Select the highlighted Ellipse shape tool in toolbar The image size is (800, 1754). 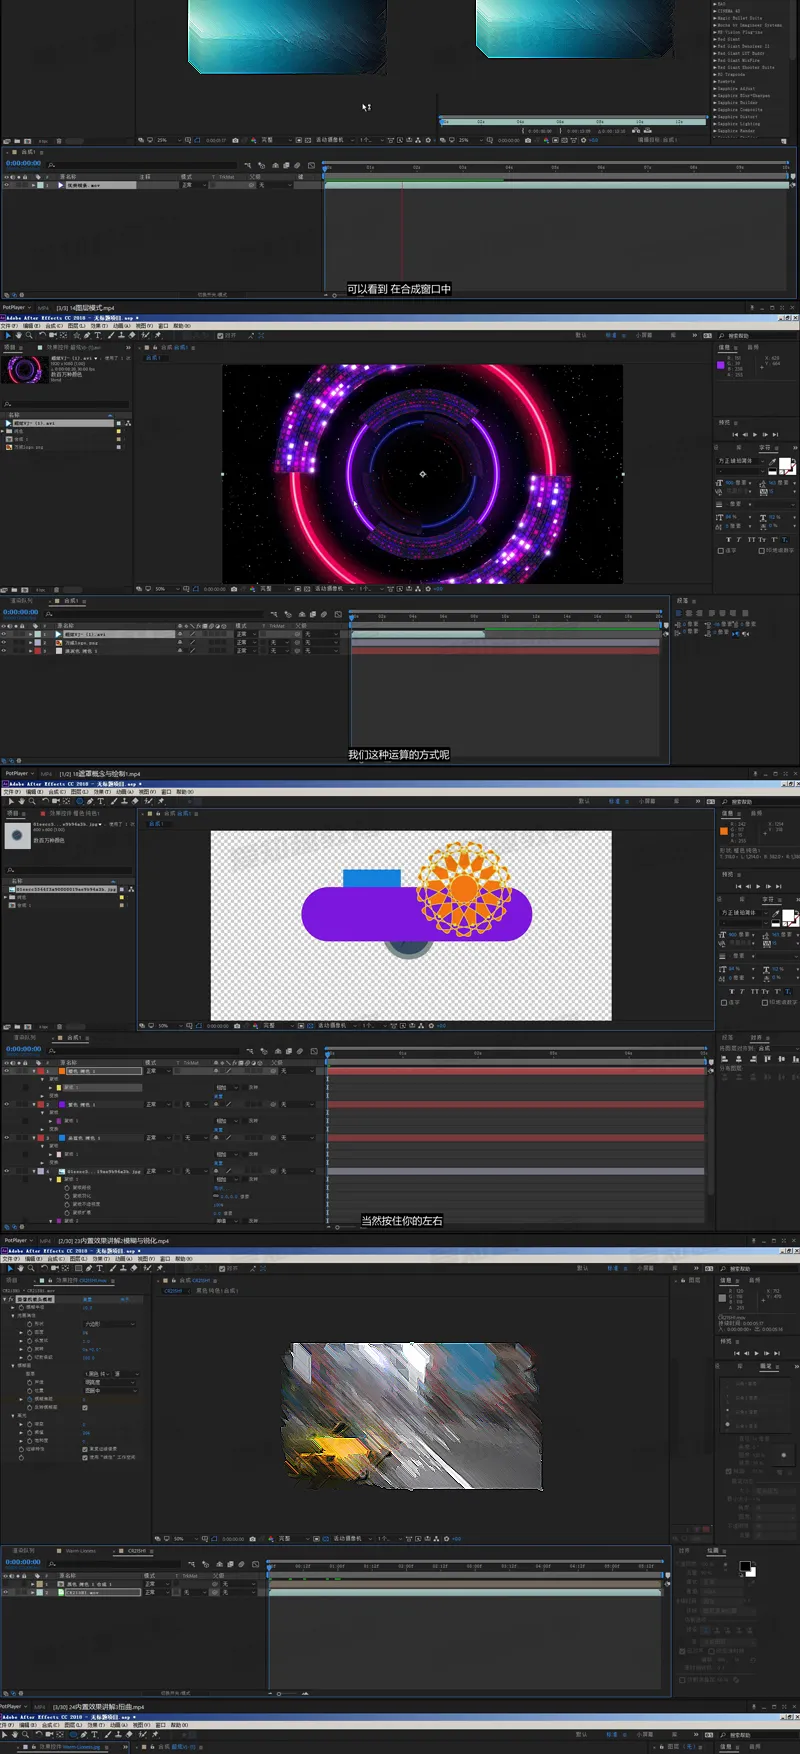tap(79, 801)
